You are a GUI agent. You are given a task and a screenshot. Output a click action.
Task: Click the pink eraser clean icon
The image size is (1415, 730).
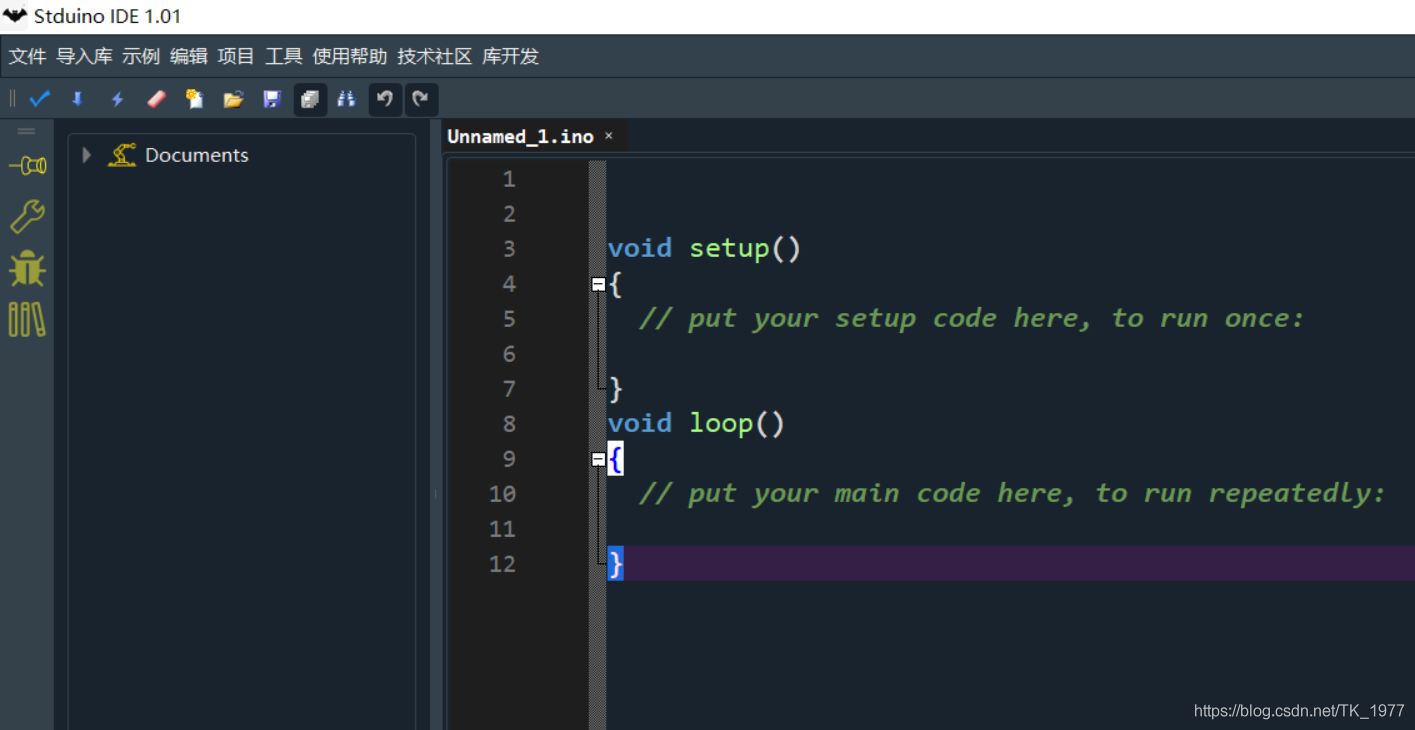(x=156, y=99)
